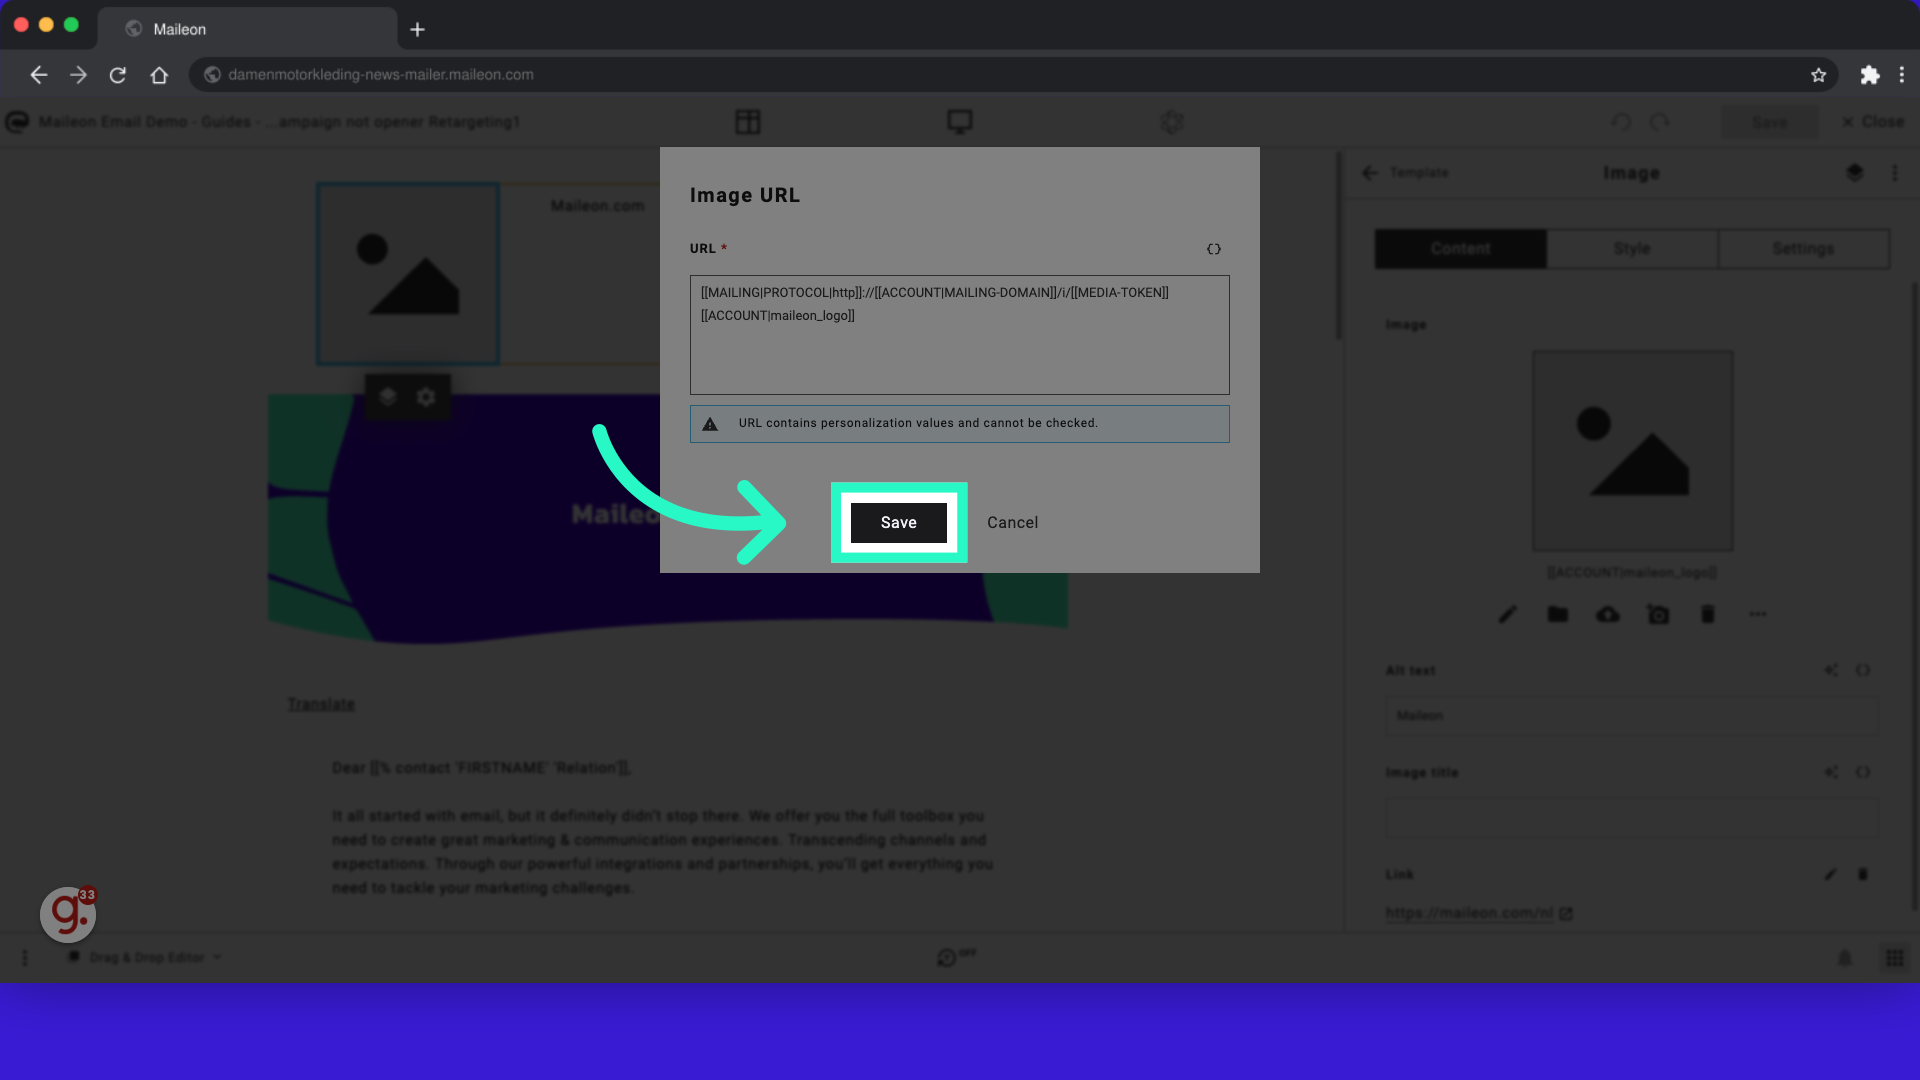Switch to the layout grid view icon
This screenshot has width=1920, height=1080.
click(x=748, y=122)
